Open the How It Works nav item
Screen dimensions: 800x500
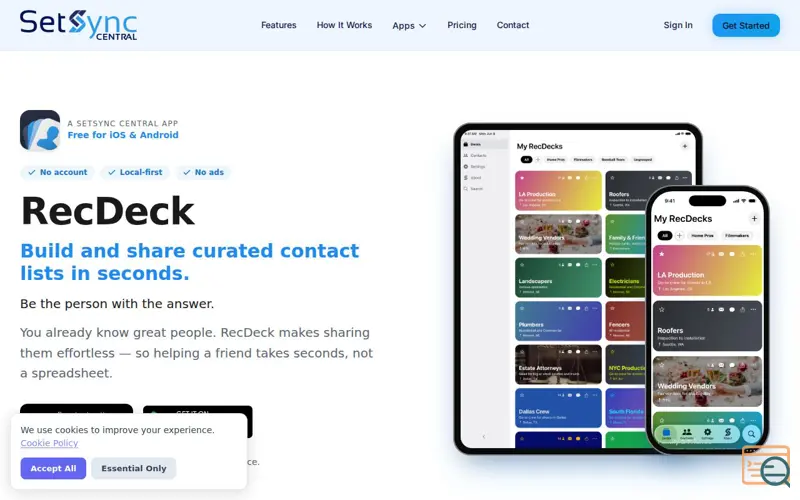(344, 25)
